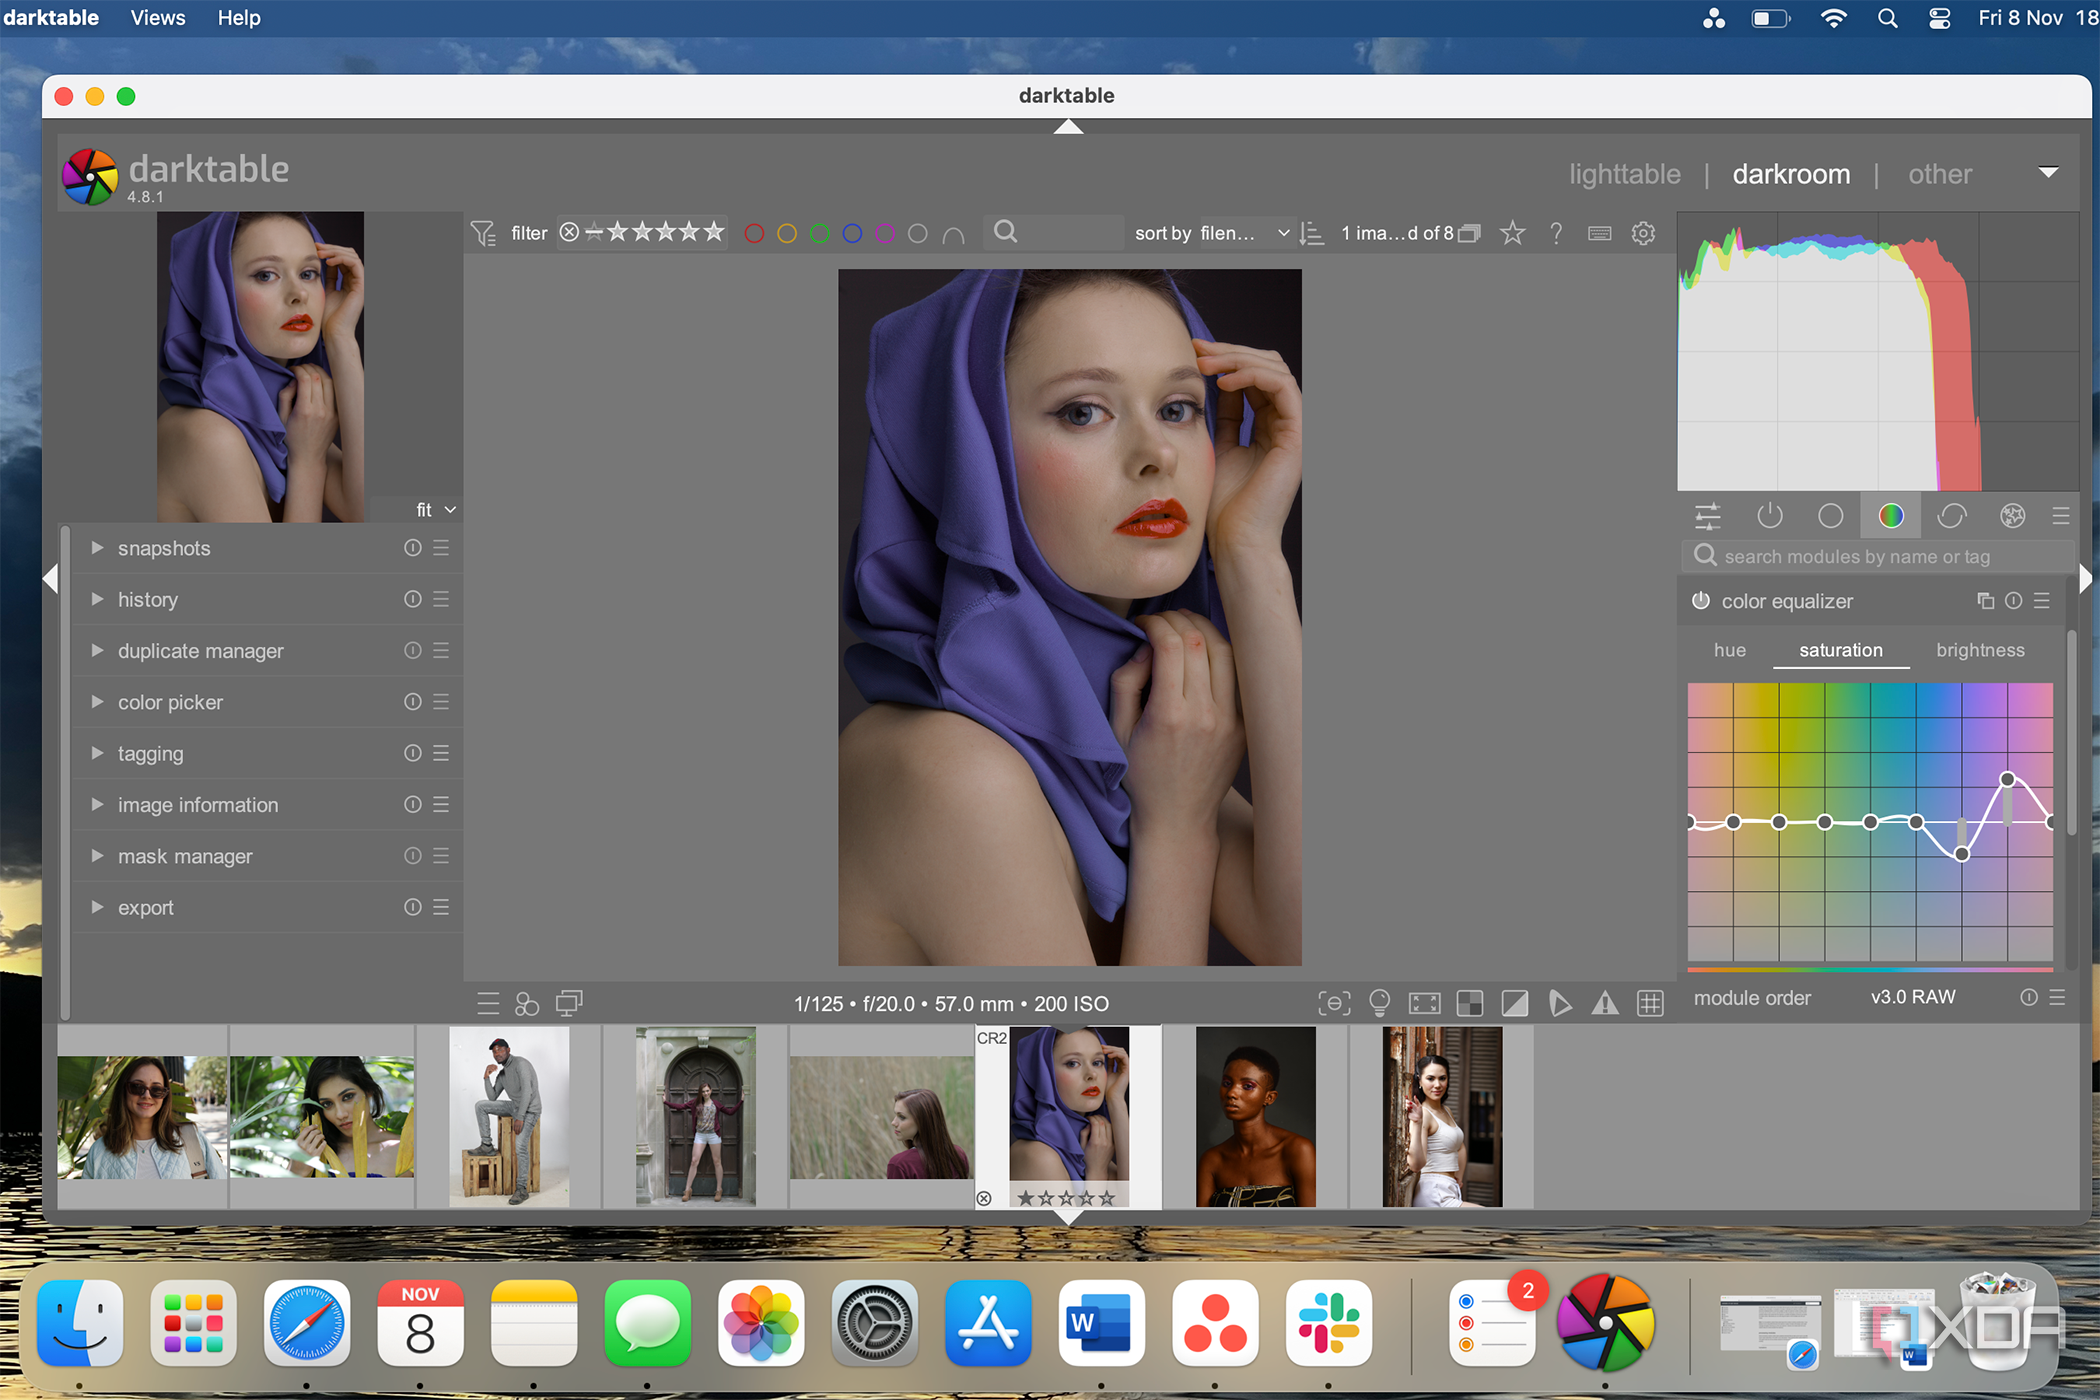Show active modules power icon tab
Viewport: 2100px width, 1400px height.
[x=1769, y=516]
